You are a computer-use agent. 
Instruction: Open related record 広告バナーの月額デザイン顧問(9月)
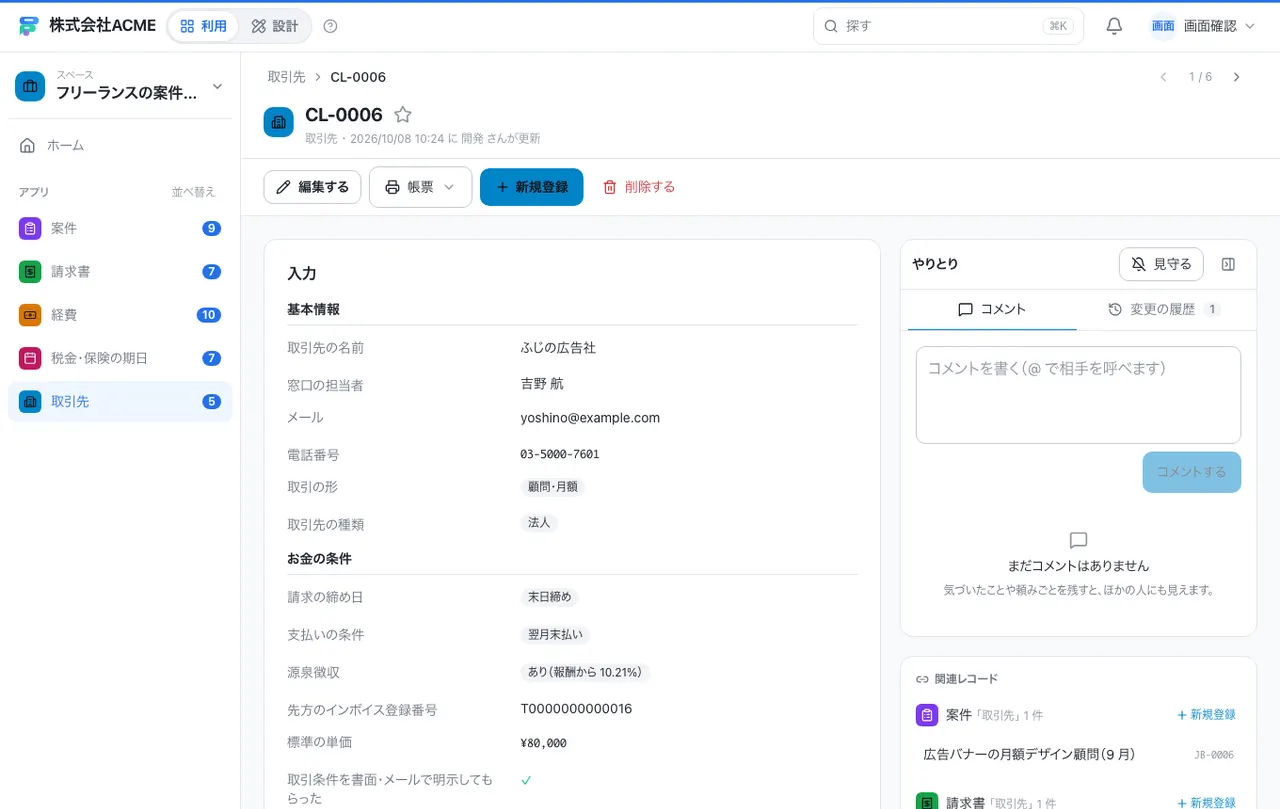[x=1078, y=755]
